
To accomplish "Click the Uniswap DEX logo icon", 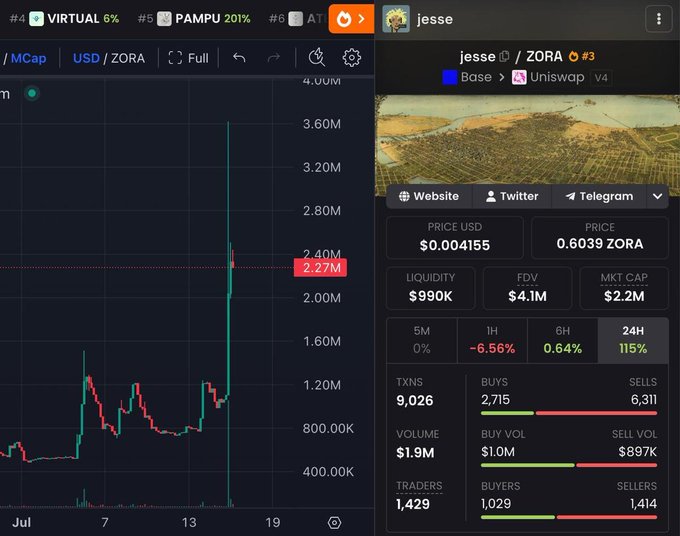I will tap(519, 77).
